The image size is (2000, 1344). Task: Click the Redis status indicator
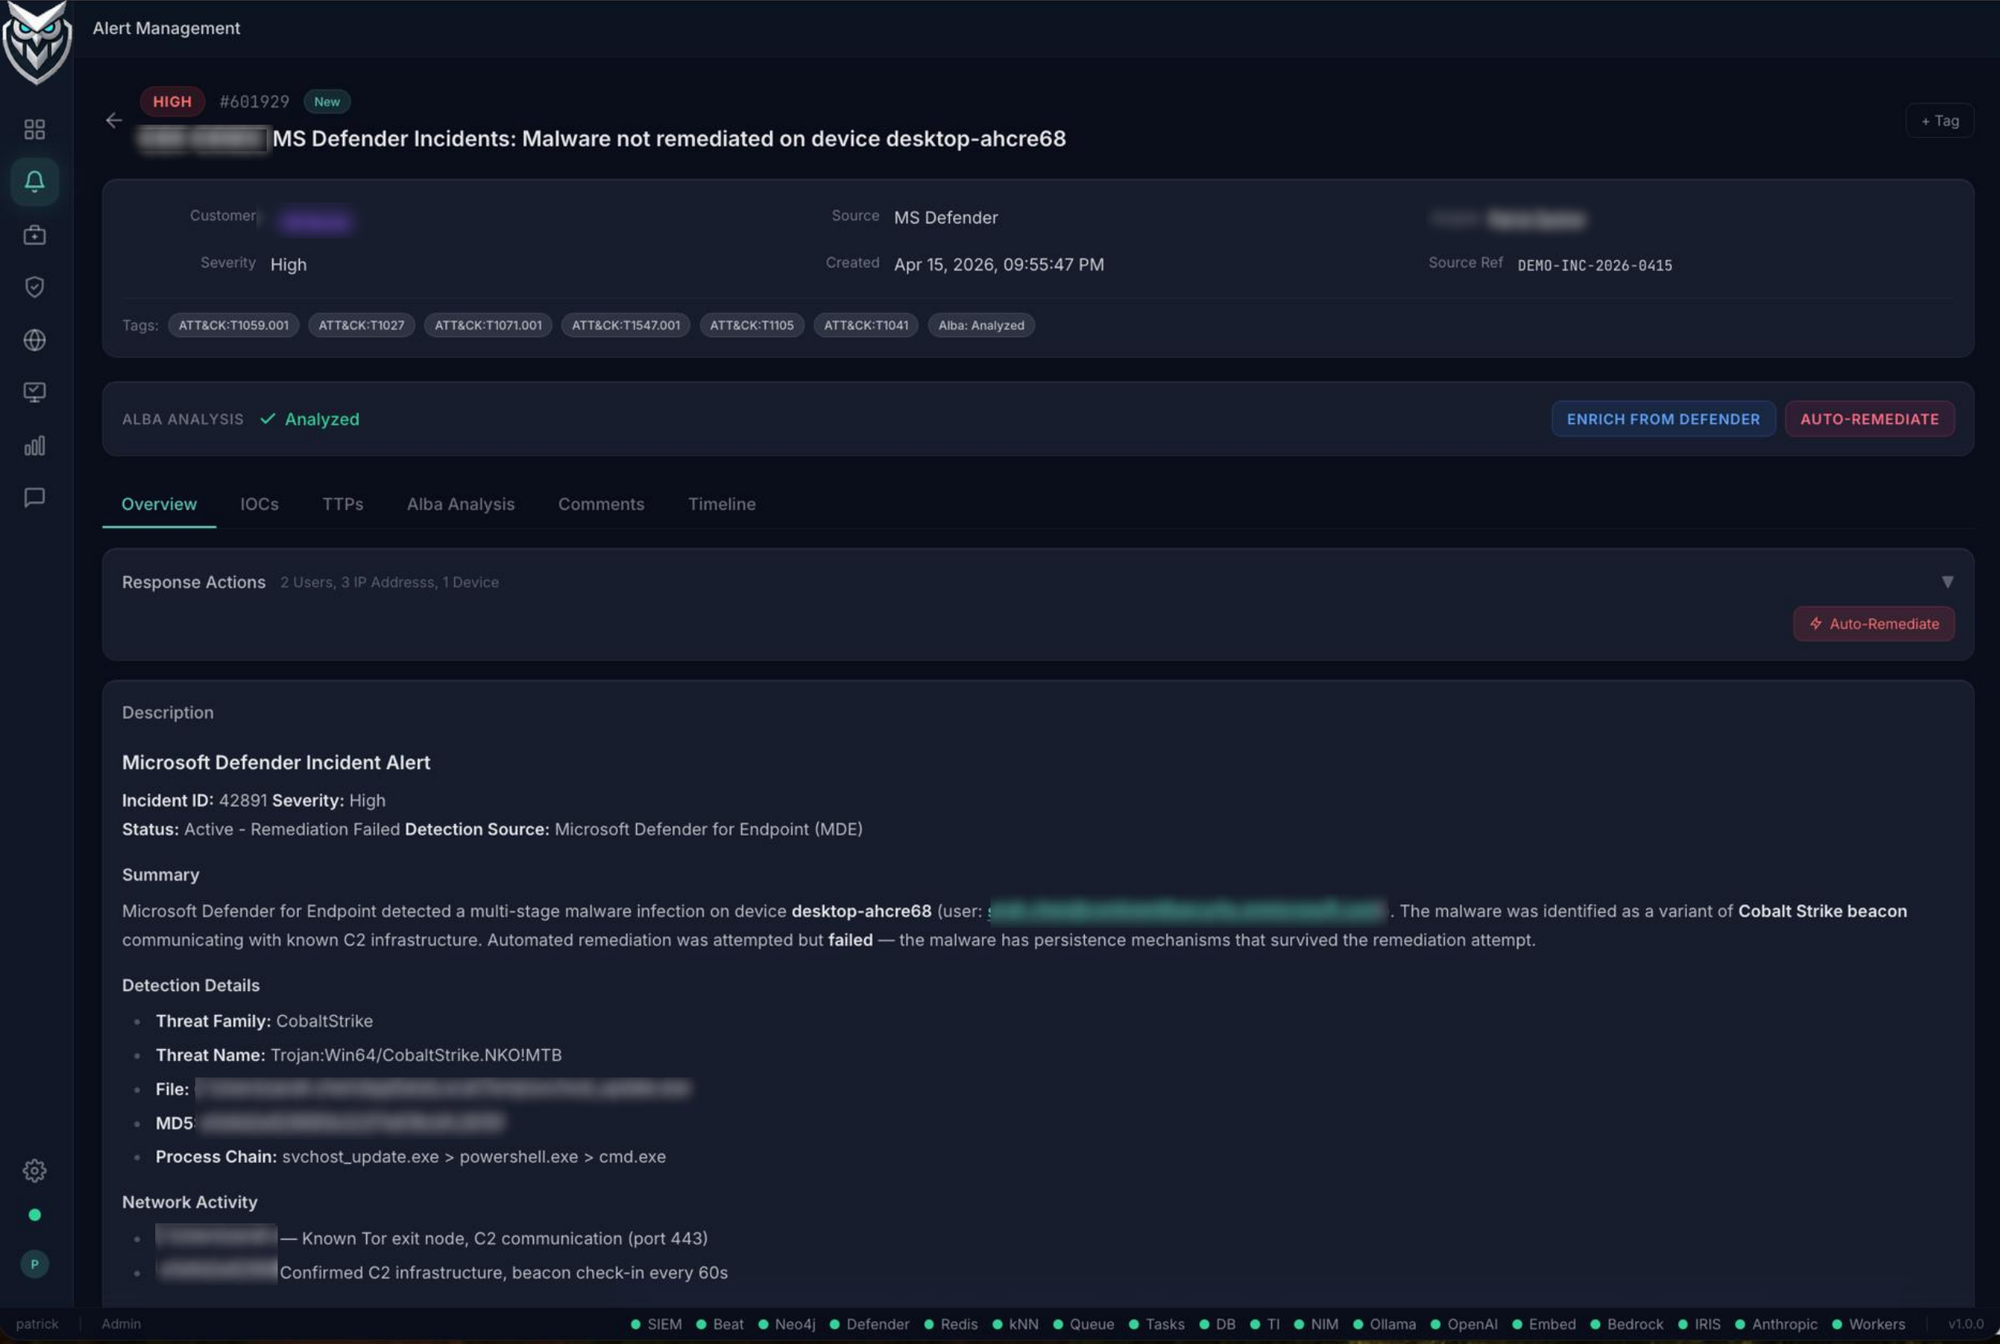[x=951, y=1324]
